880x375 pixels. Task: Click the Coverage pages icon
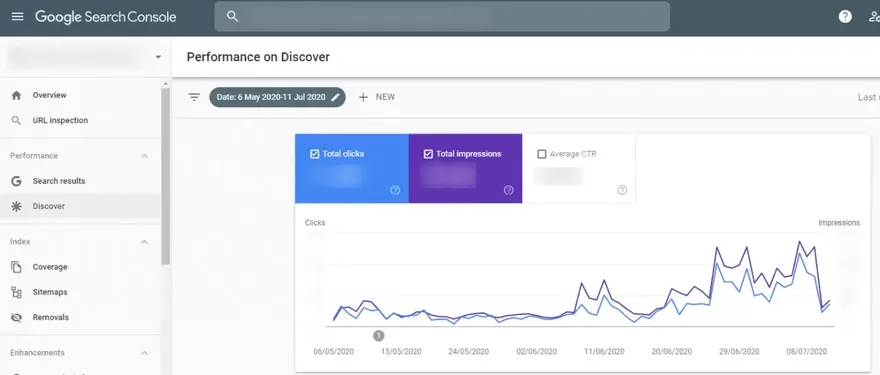point(16,267)
